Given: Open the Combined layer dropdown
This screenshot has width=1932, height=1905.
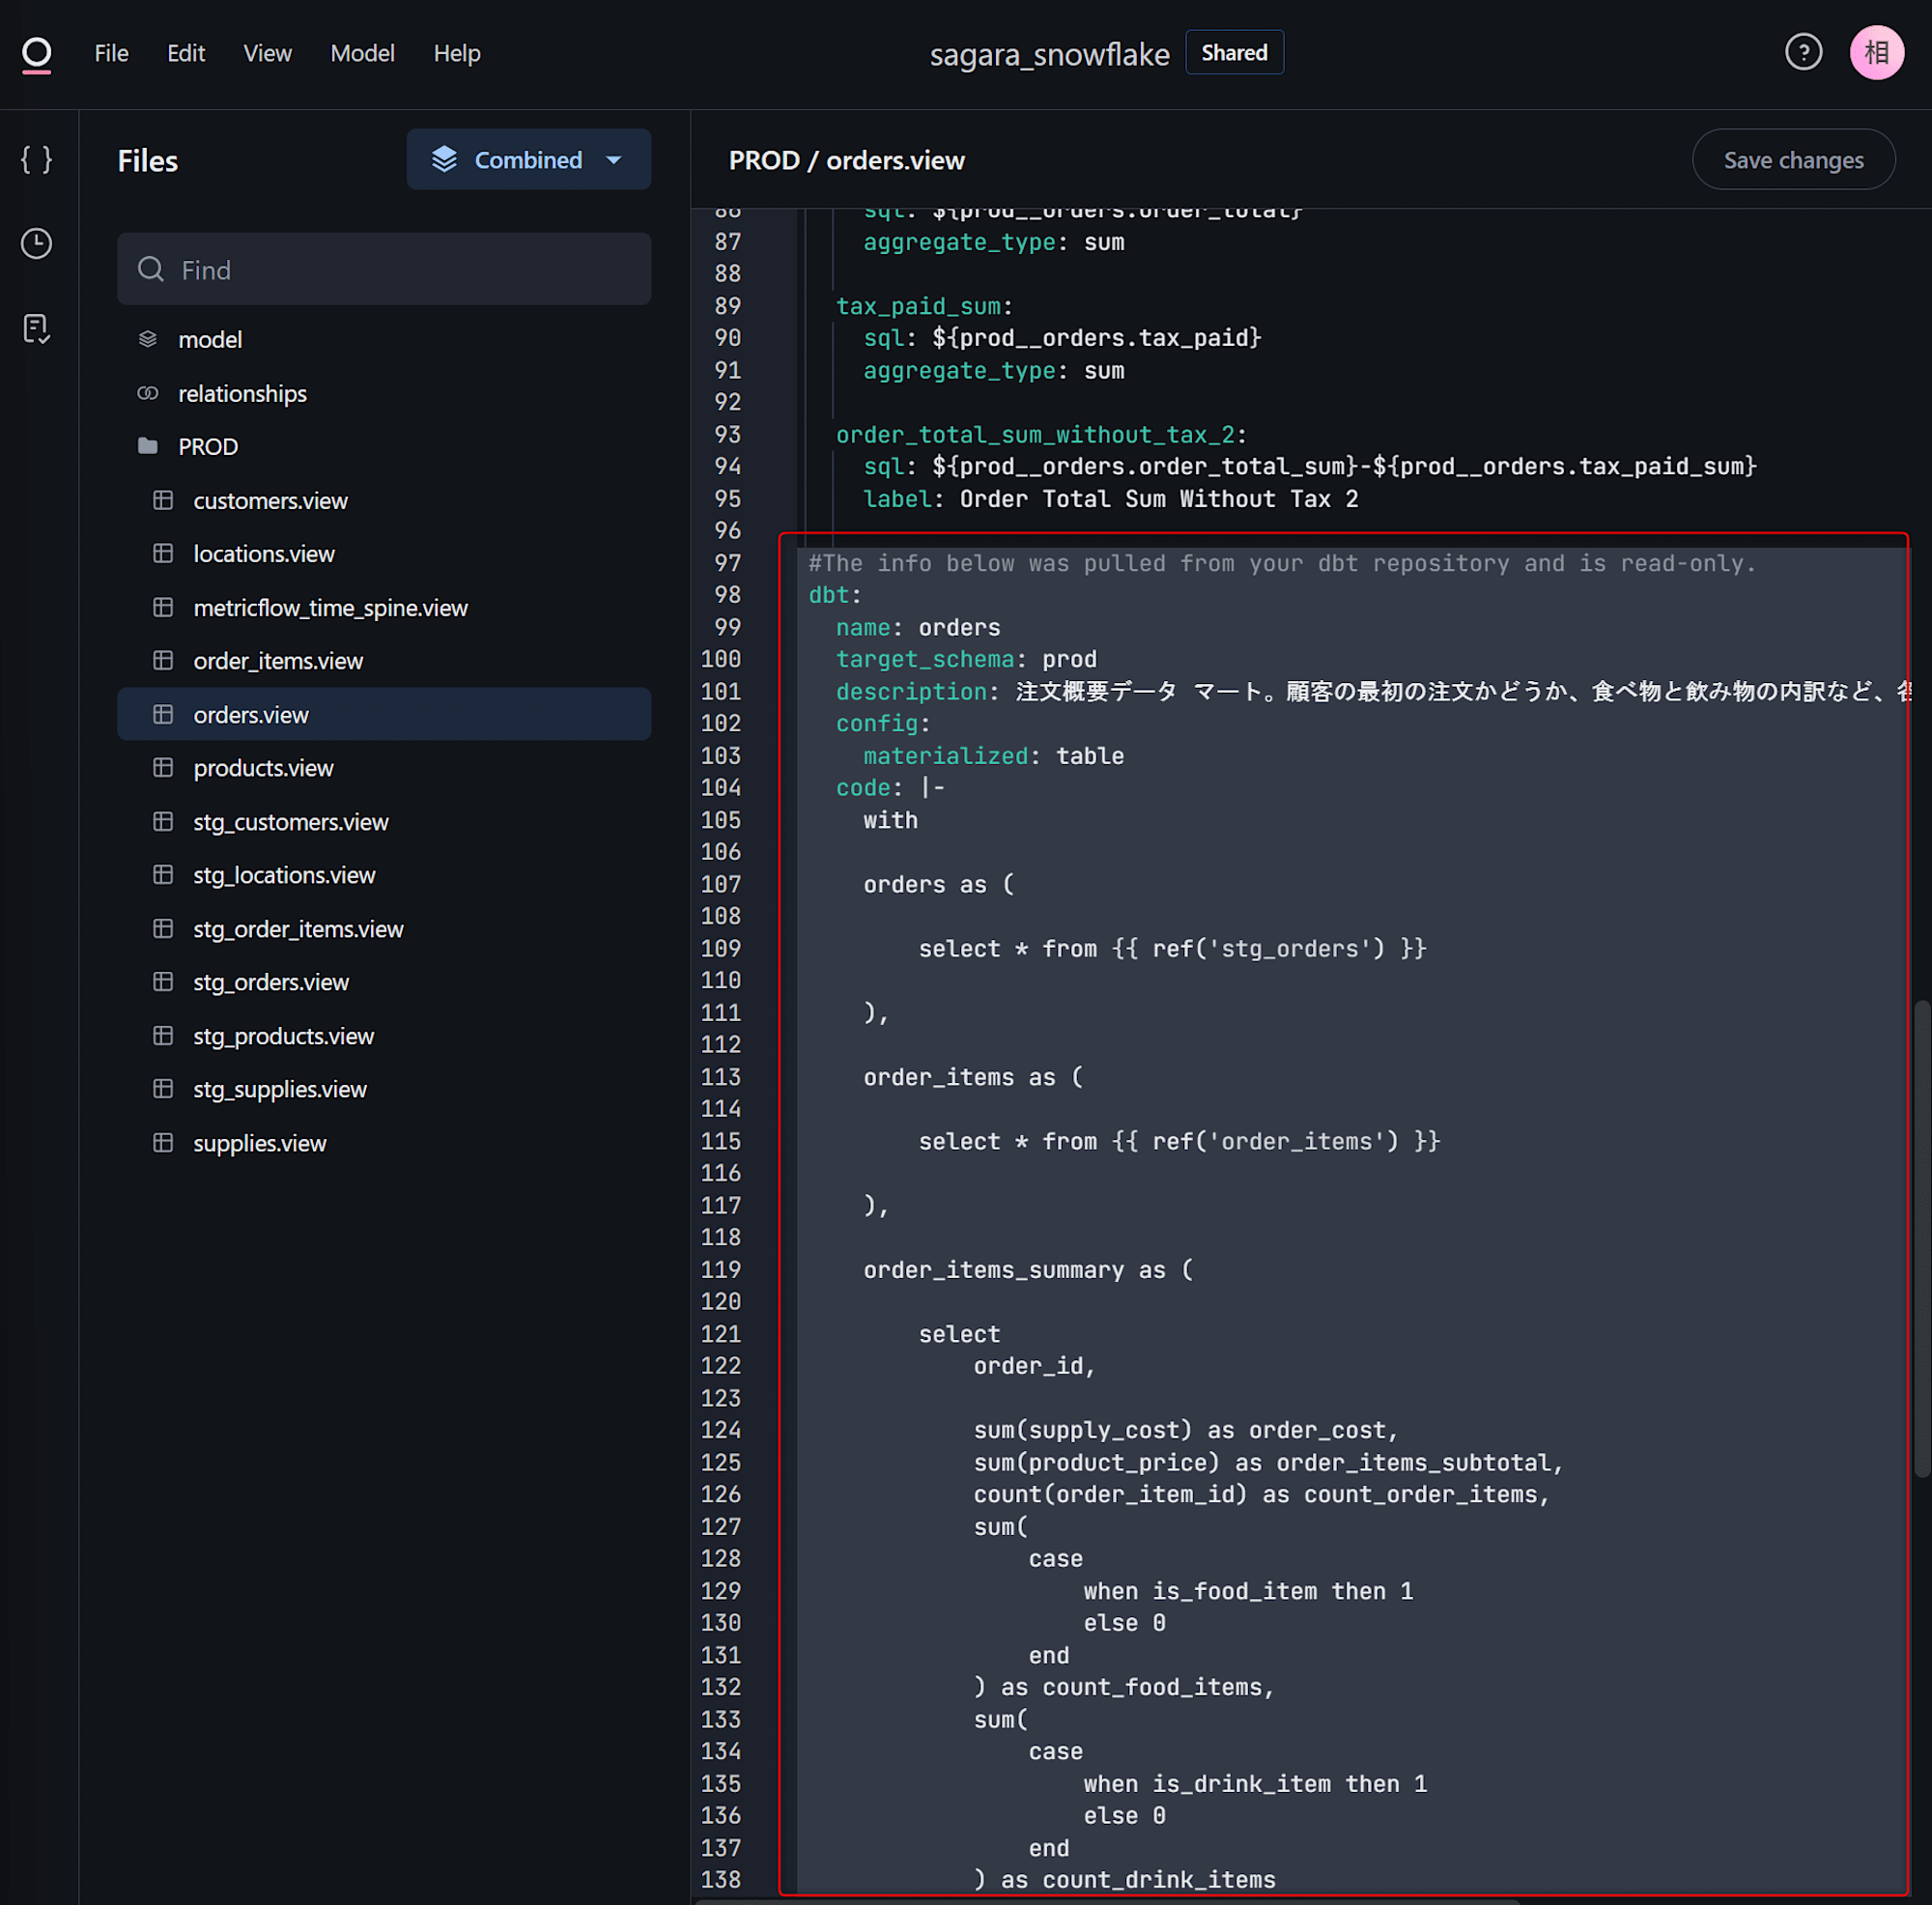Looking at the screenshot, I should point(528,159).
